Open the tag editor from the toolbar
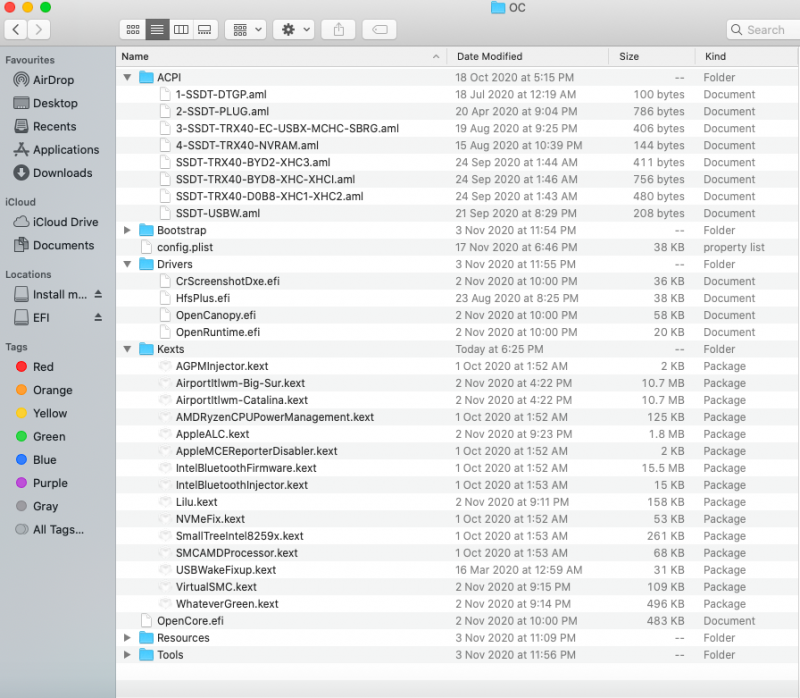 tap(379, 29)
